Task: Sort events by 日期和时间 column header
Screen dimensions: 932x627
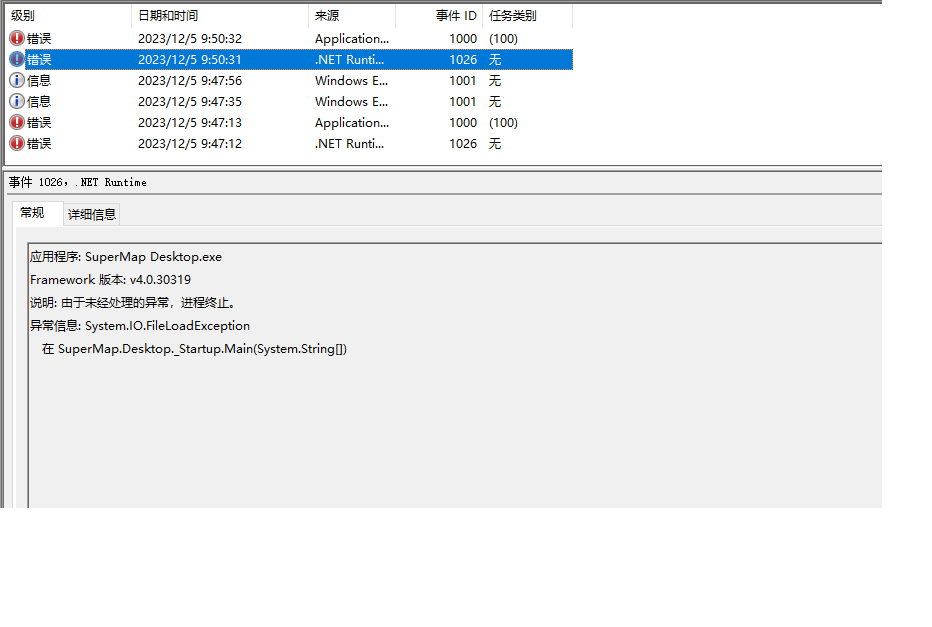Action: [x=220, y=16]
